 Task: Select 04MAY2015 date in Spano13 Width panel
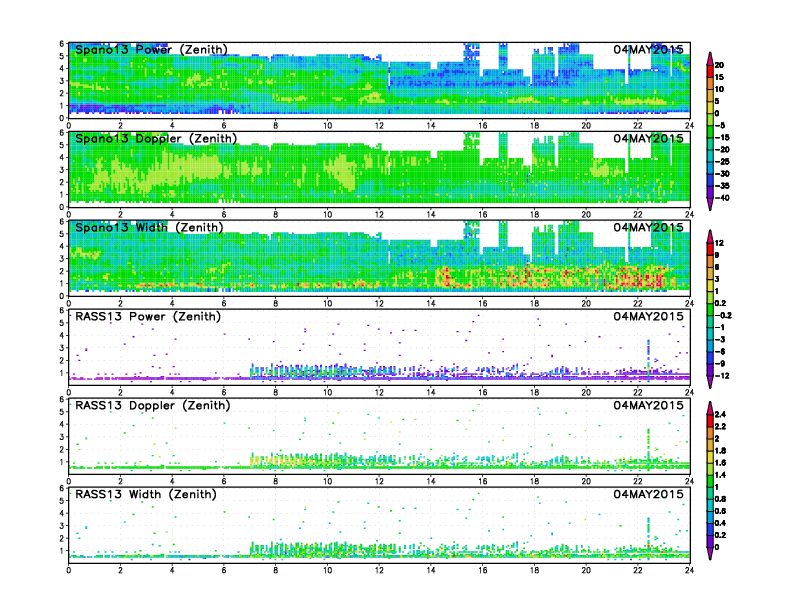[x=649, y=227]
